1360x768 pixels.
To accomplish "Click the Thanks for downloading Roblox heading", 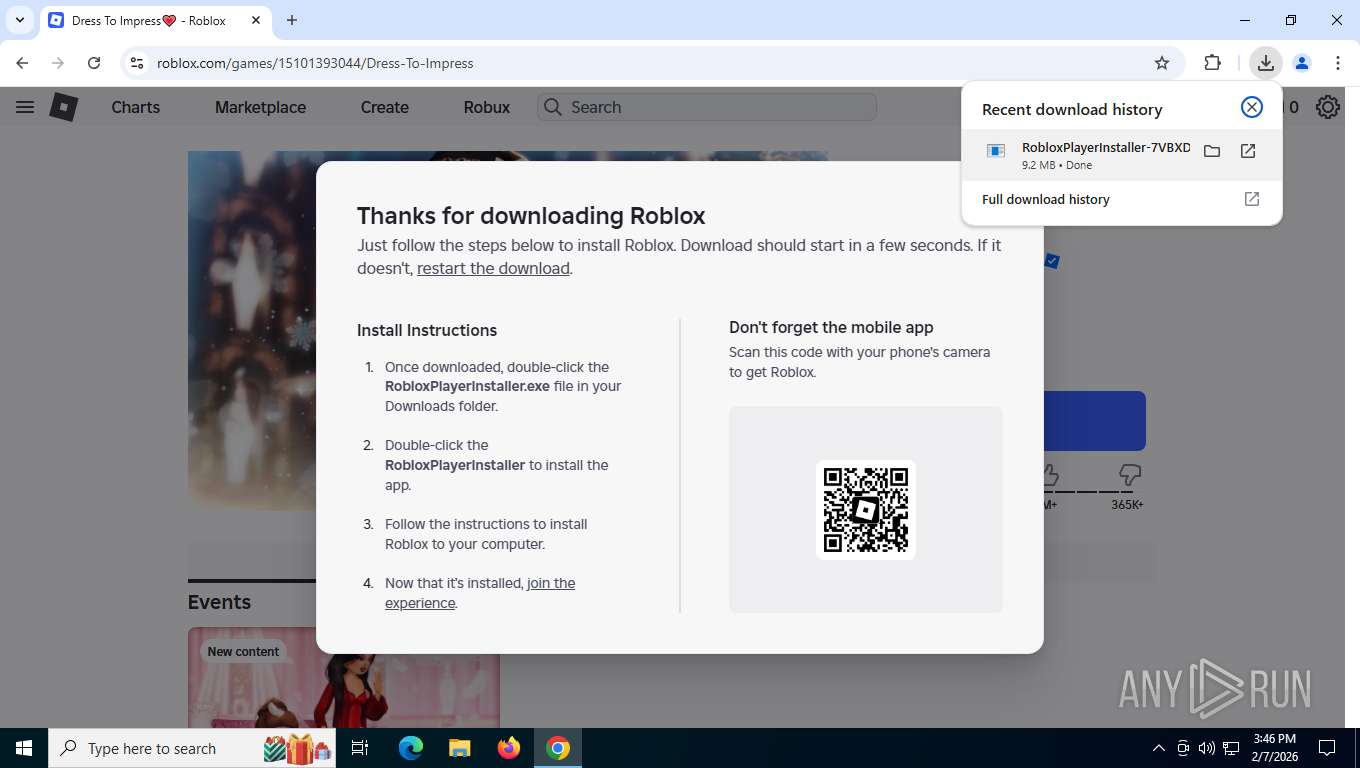I will pyautogui.click(x=531, y=216).
